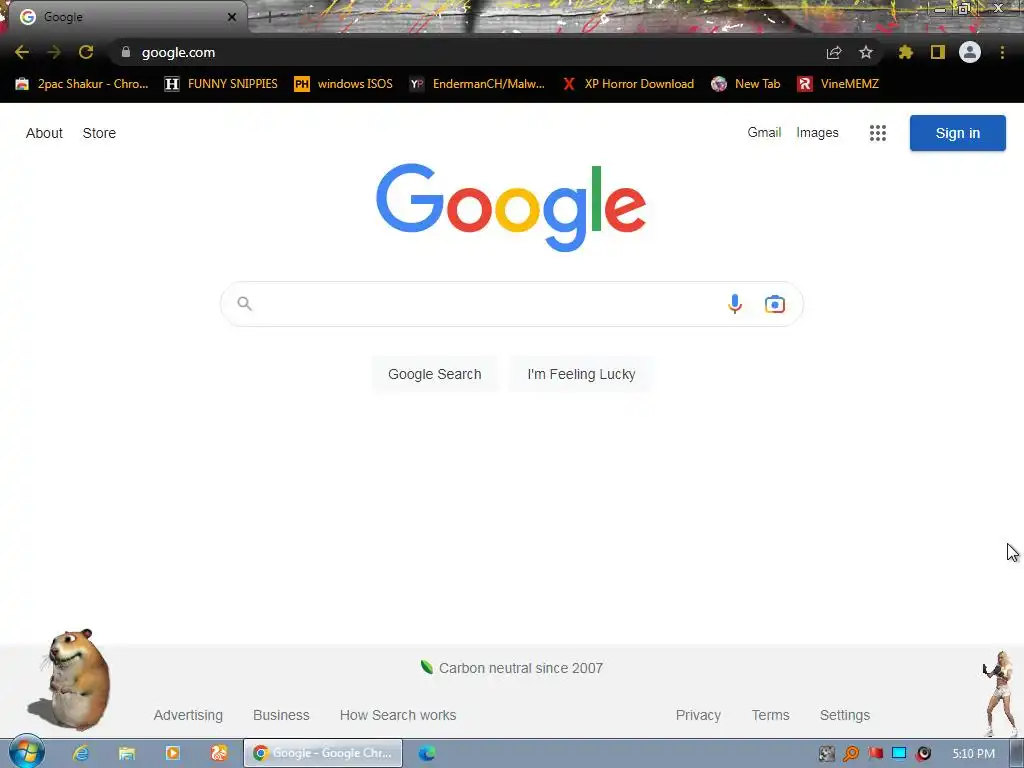Select Google Chrome taskbar button

(x=323, y=753)
